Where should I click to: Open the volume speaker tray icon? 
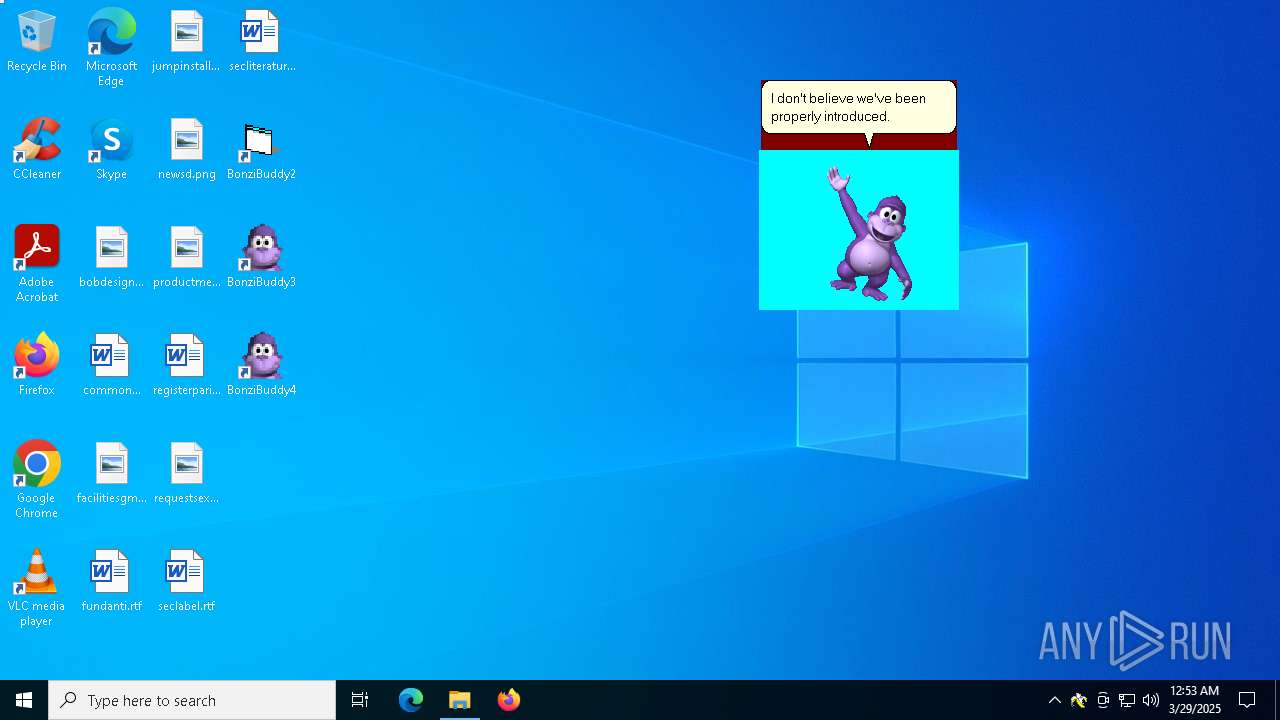(x=1151, y=700)
